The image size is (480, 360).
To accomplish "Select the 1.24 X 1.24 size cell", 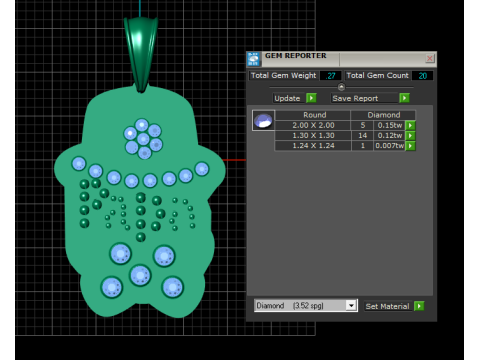I will tap(313, 146).
